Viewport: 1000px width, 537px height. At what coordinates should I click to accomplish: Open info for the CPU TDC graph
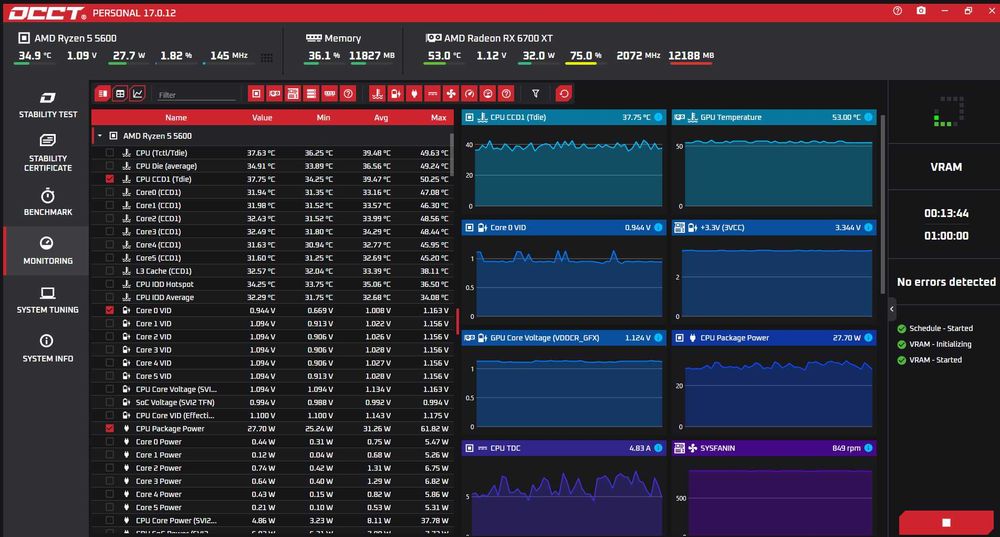click(658, 448)
